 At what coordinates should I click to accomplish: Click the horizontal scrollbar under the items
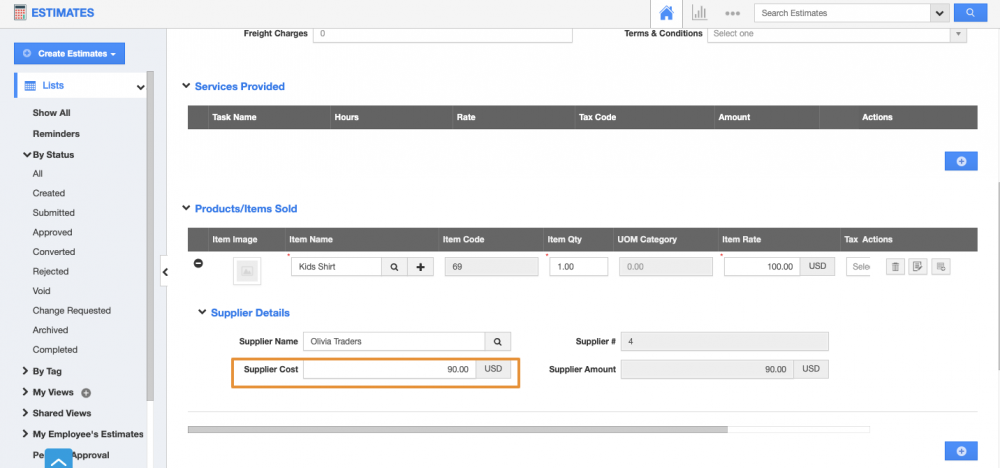[x=457, y=430]
